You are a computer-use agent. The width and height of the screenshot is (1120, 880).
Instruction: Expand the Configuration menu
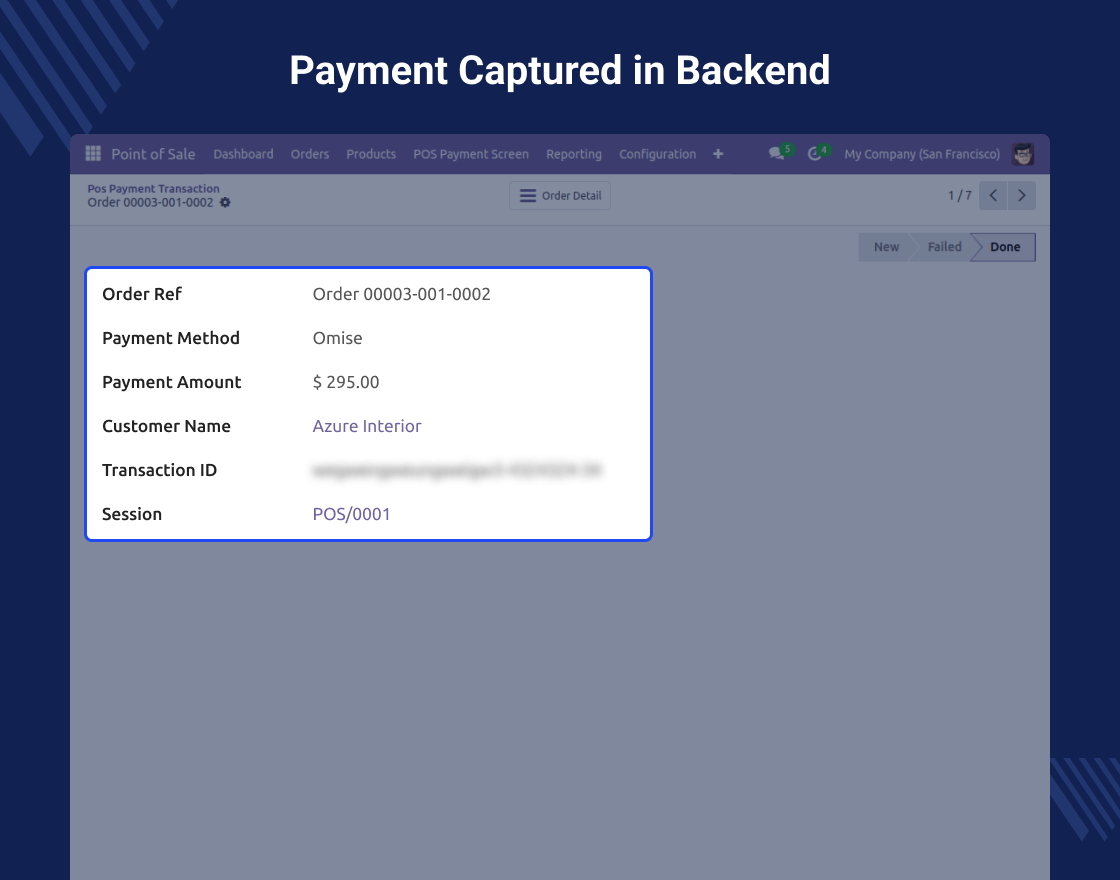point(657,154)
